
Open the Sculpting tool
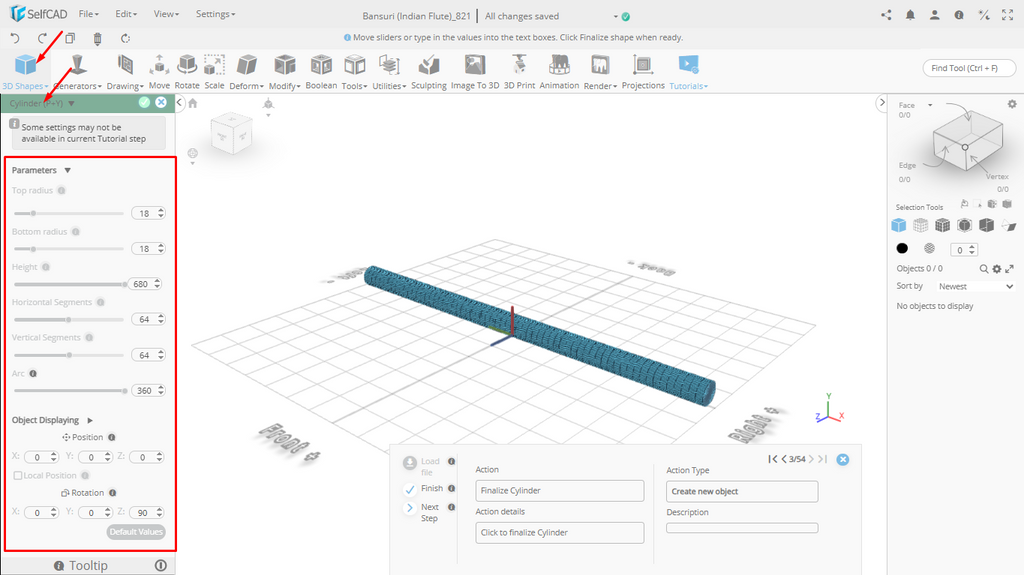429,70
